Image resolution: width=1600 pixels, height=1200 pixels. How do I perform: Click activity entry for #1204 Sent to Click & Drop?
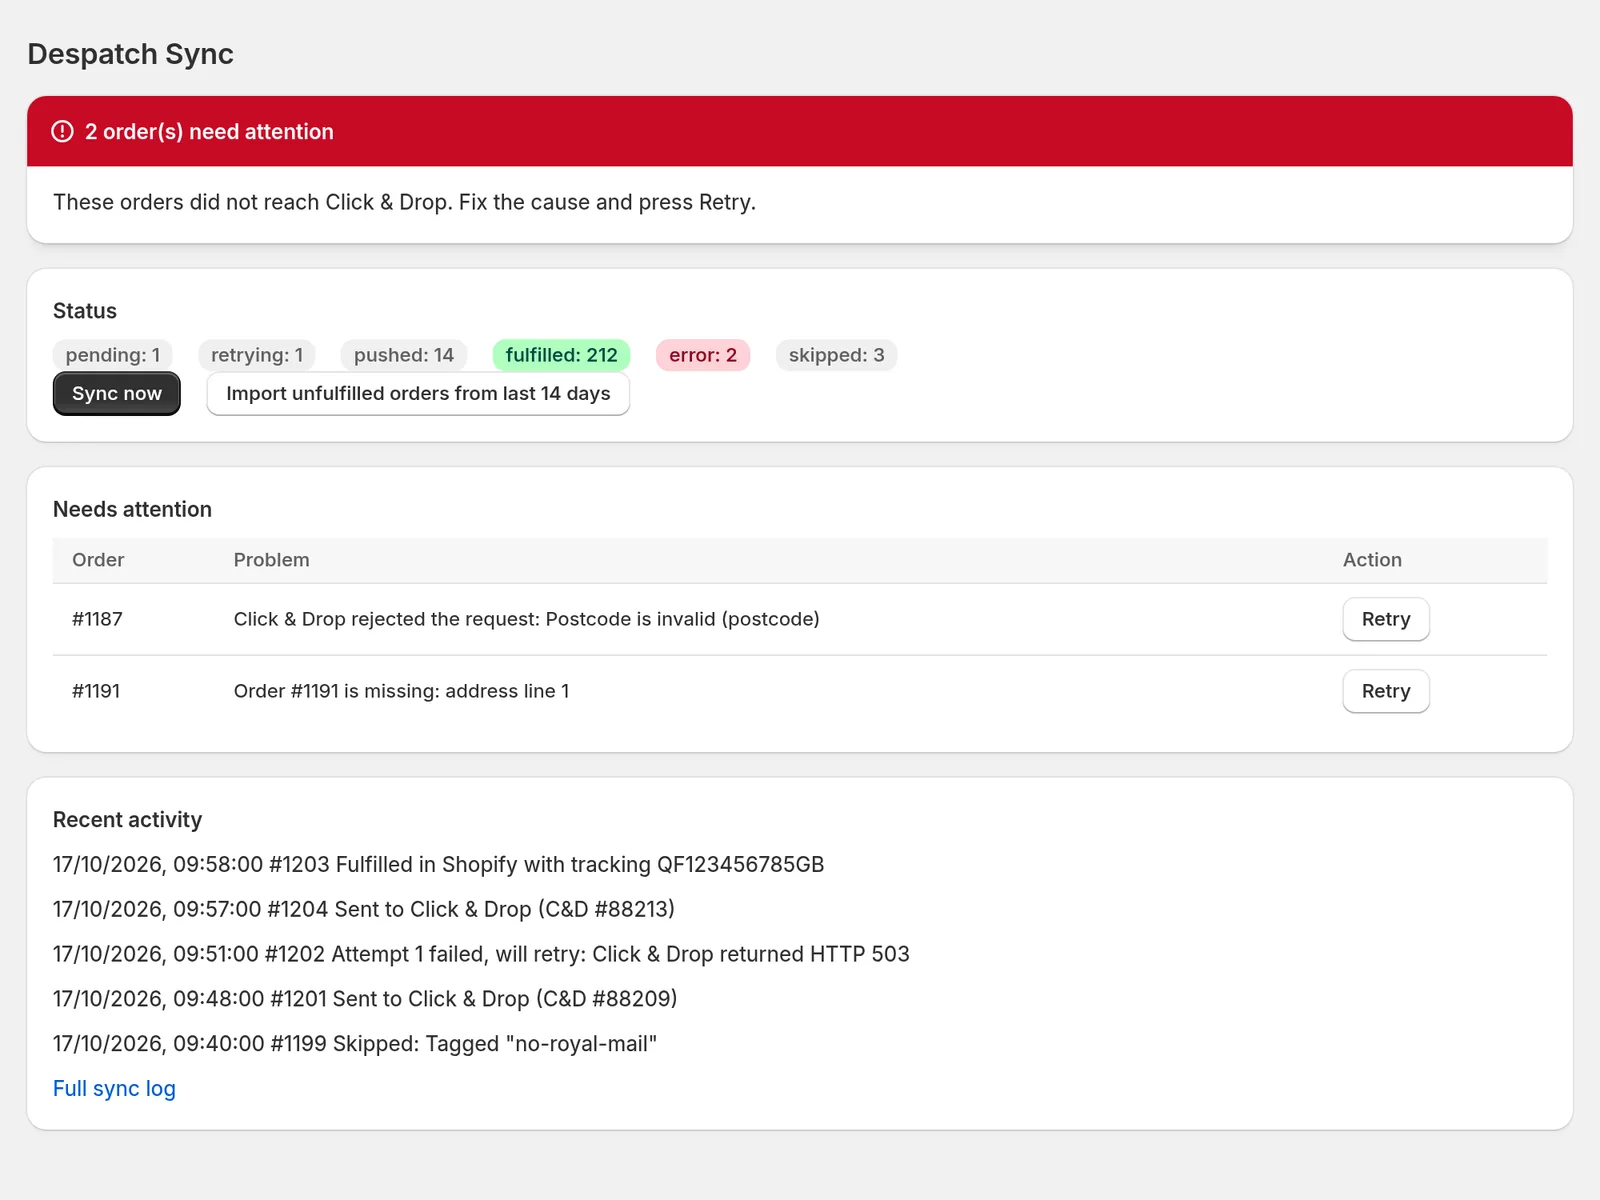364,910
